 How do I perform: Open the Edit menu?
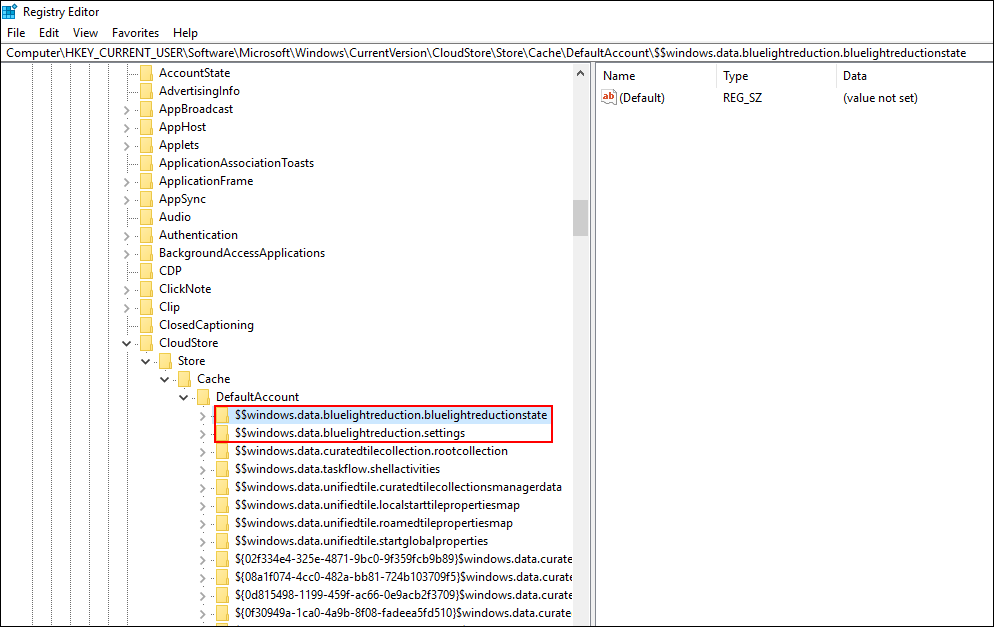(x=49, y=33)
